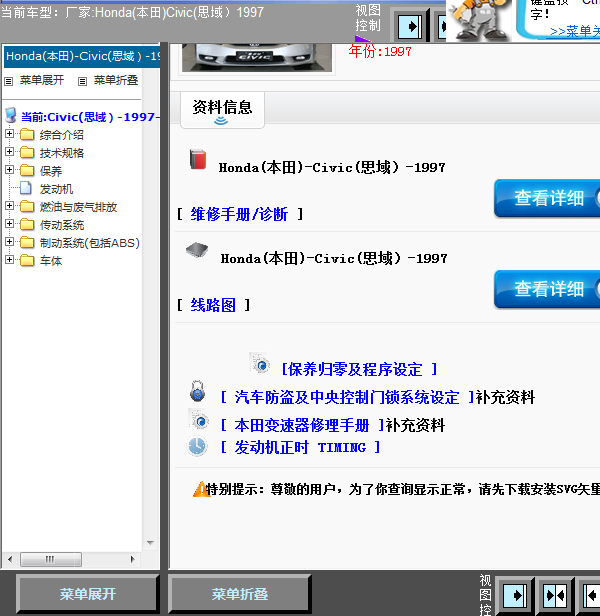The height and width of the screenshot is (616, 600).
Task: Click the padlock anti-theft icon
Action: (198, 391)
